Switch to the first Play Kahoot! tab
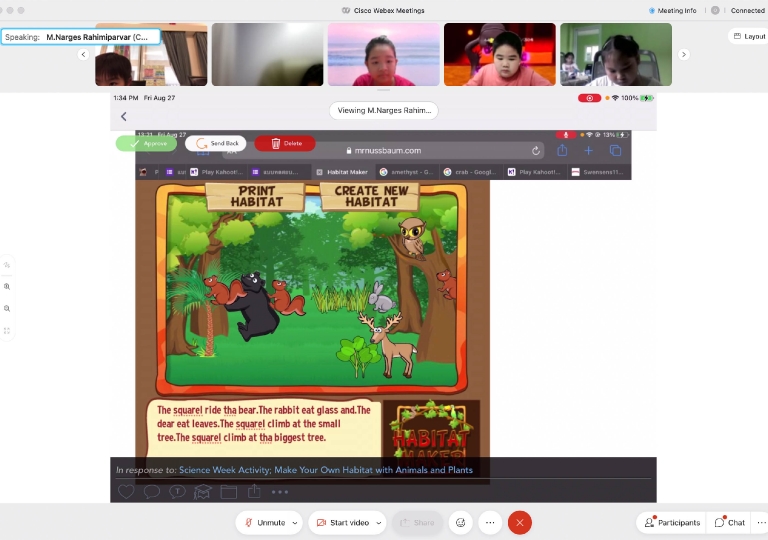768x540 pixels. pyautogui.click(x=217, y=172)
